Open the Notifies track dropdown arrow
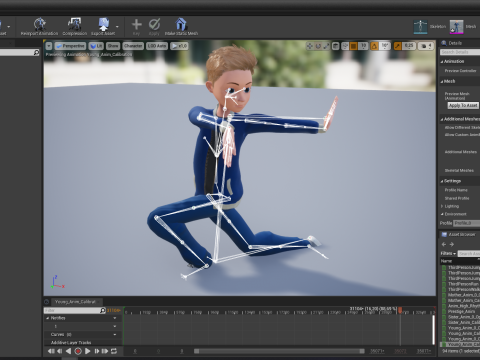This screenshot has height=360, width=480. coord(115,318)
